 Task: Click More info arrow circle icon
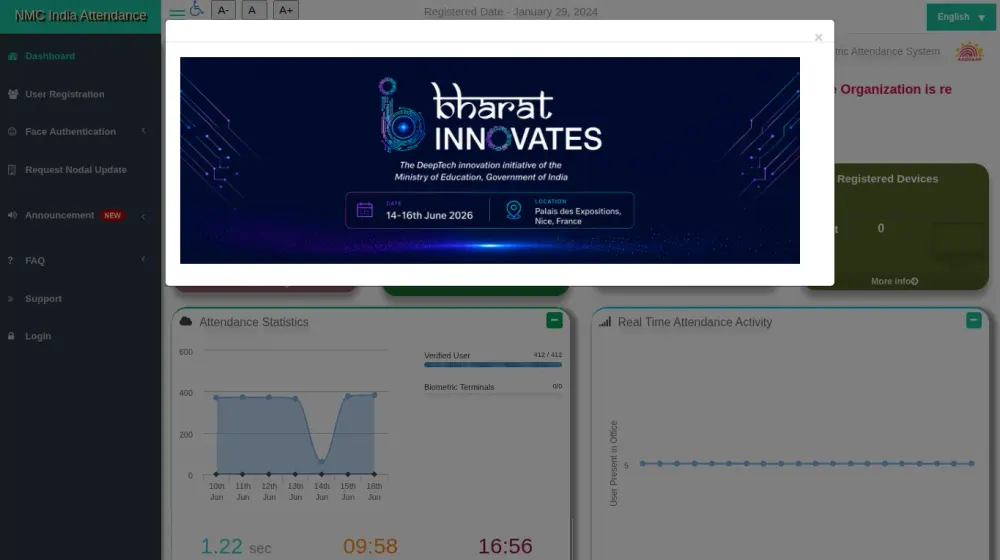tap(915, 281)
